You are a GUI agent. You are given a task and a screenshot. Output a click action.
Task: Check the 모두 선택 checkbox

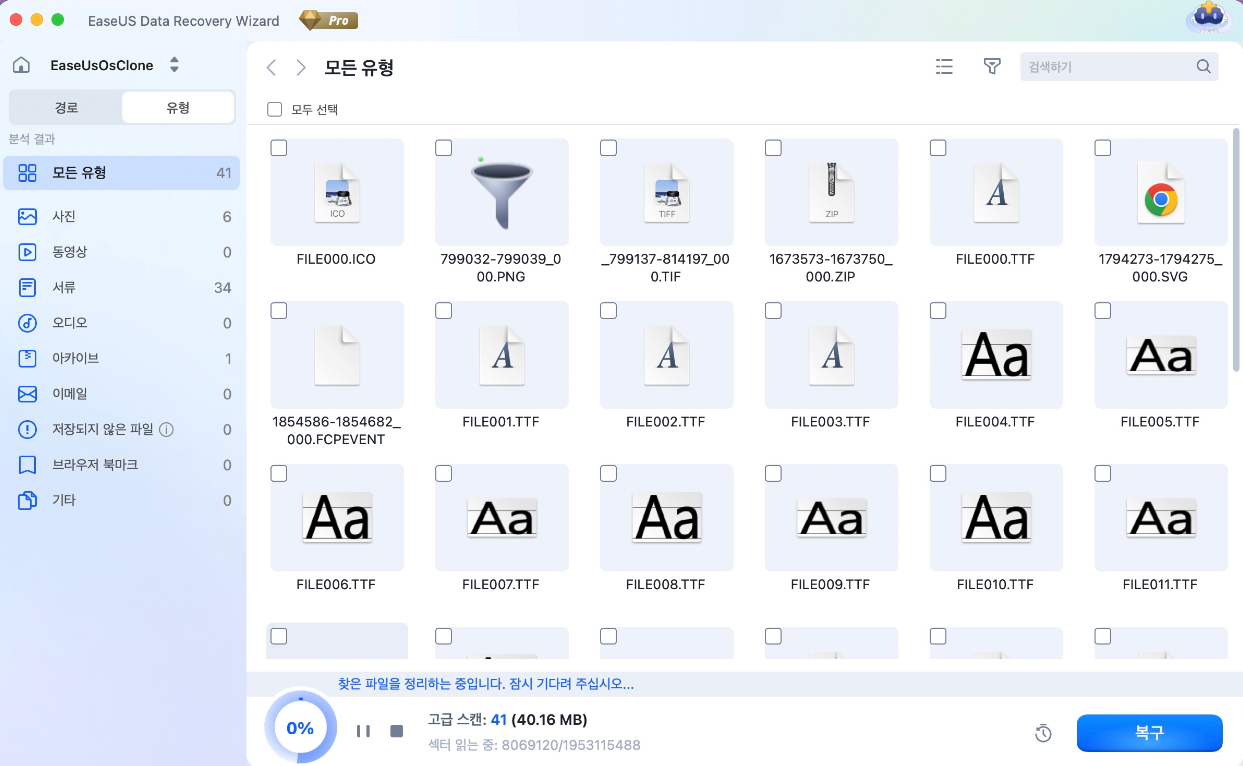[275, 109]
